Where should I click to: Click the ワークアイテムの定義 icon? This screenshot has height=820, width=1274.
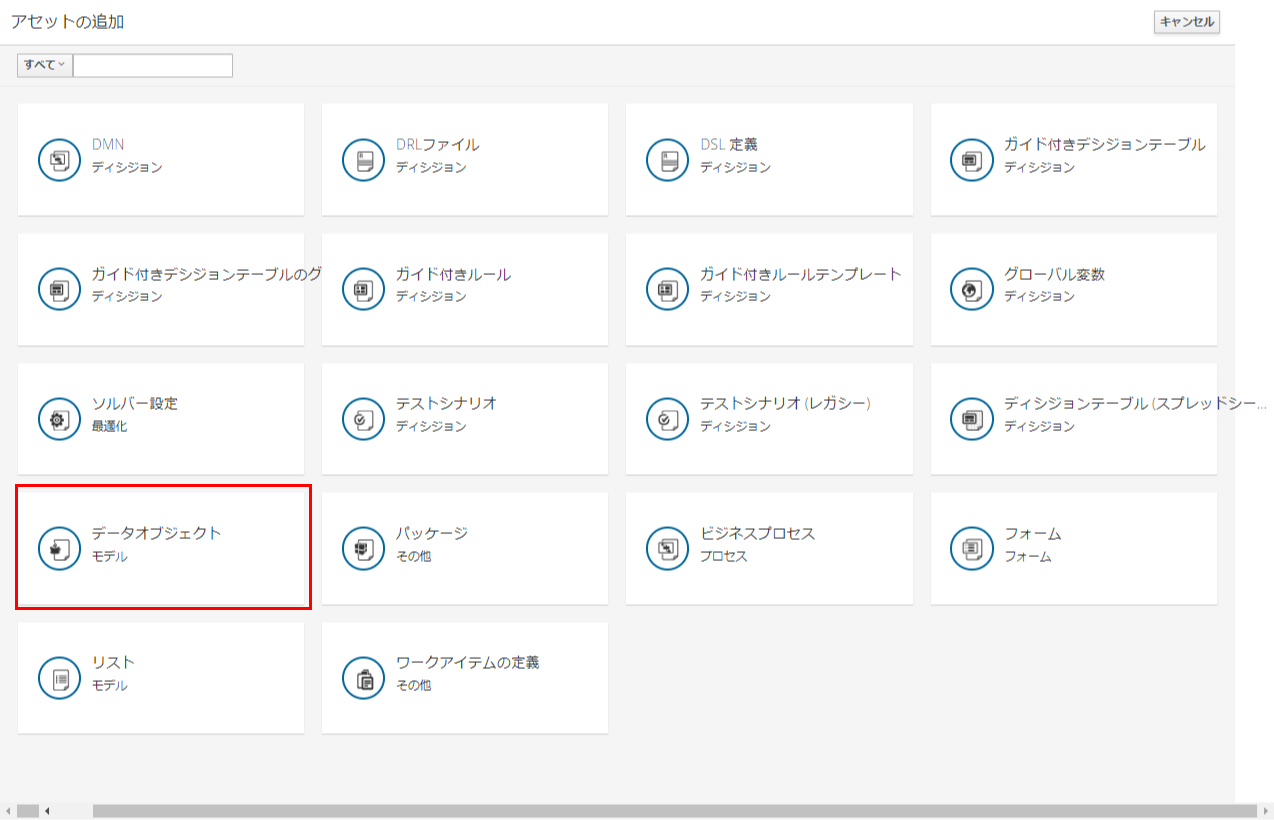tap(363, 679)
